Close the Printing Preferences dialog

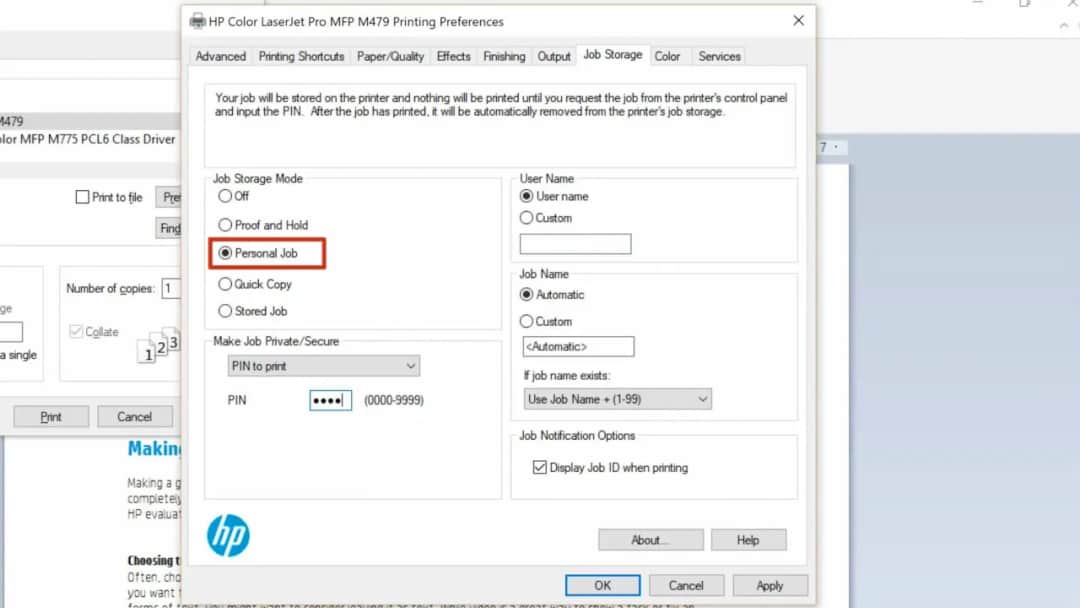(x=798, y=21)
